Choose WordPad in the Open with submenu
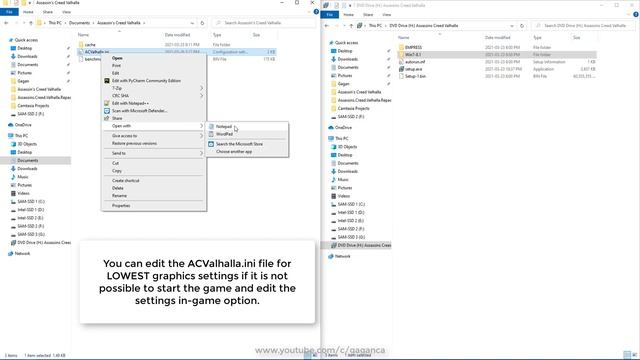This screenshot has height=360, width=640. coord(224,134)
